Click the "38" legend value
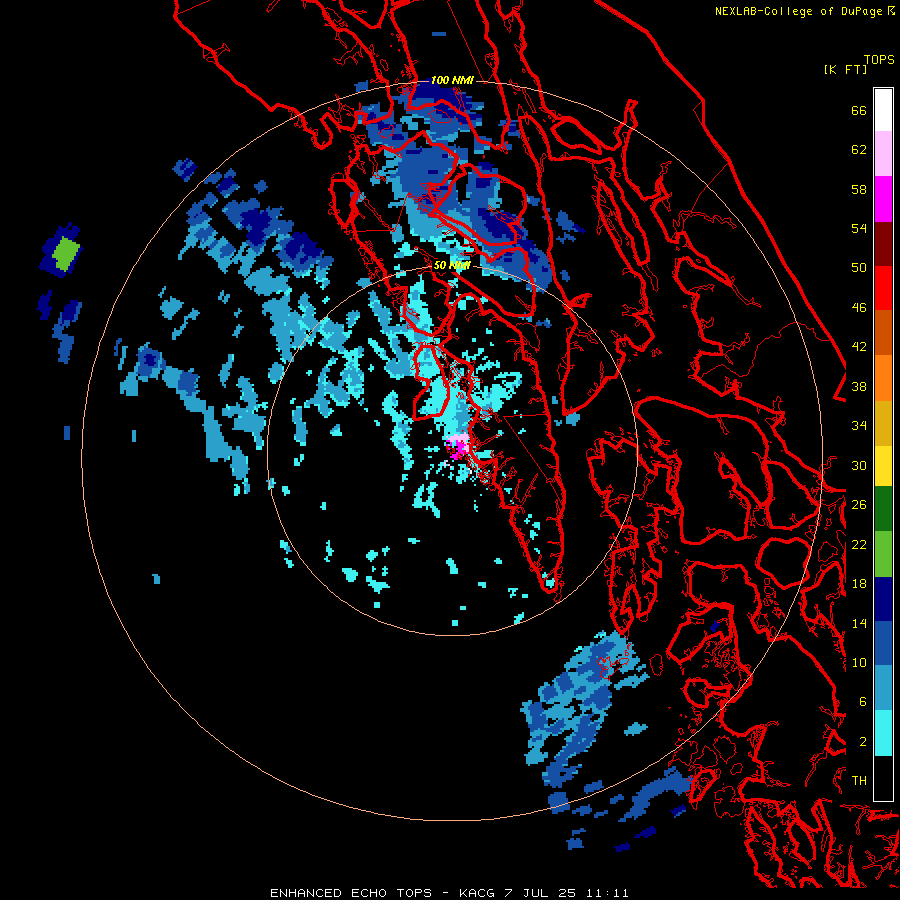The image size is (900, 900). (859, 386)
